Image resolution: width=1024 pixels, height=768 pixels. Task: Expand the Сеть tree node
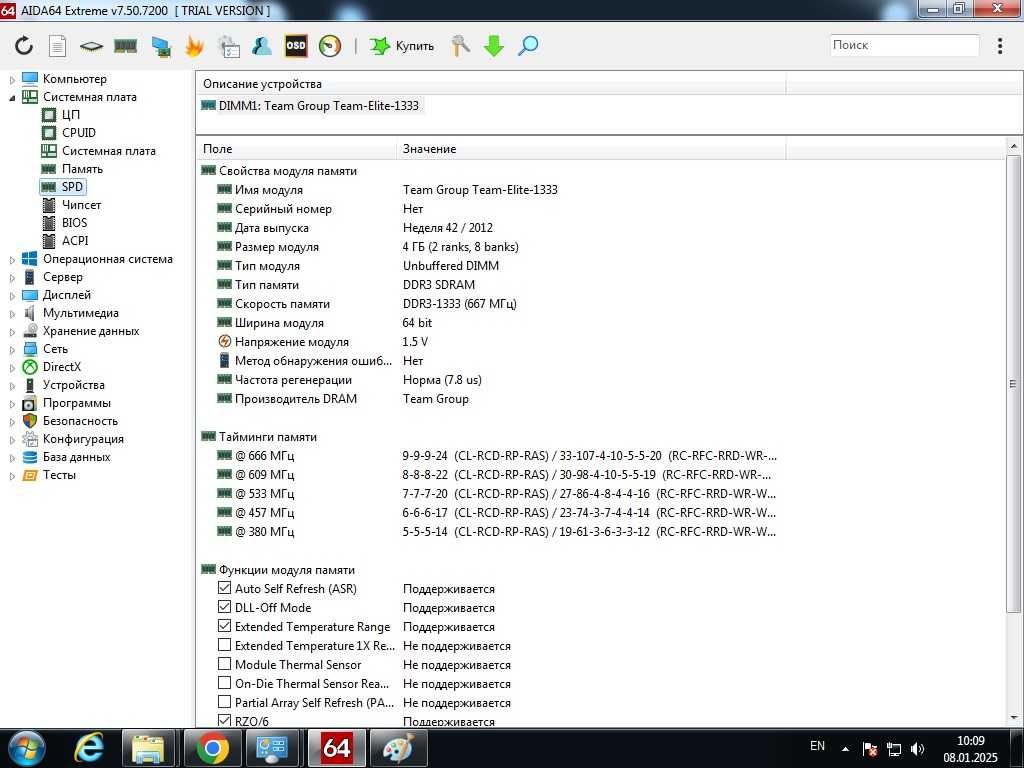pos(12,350)
